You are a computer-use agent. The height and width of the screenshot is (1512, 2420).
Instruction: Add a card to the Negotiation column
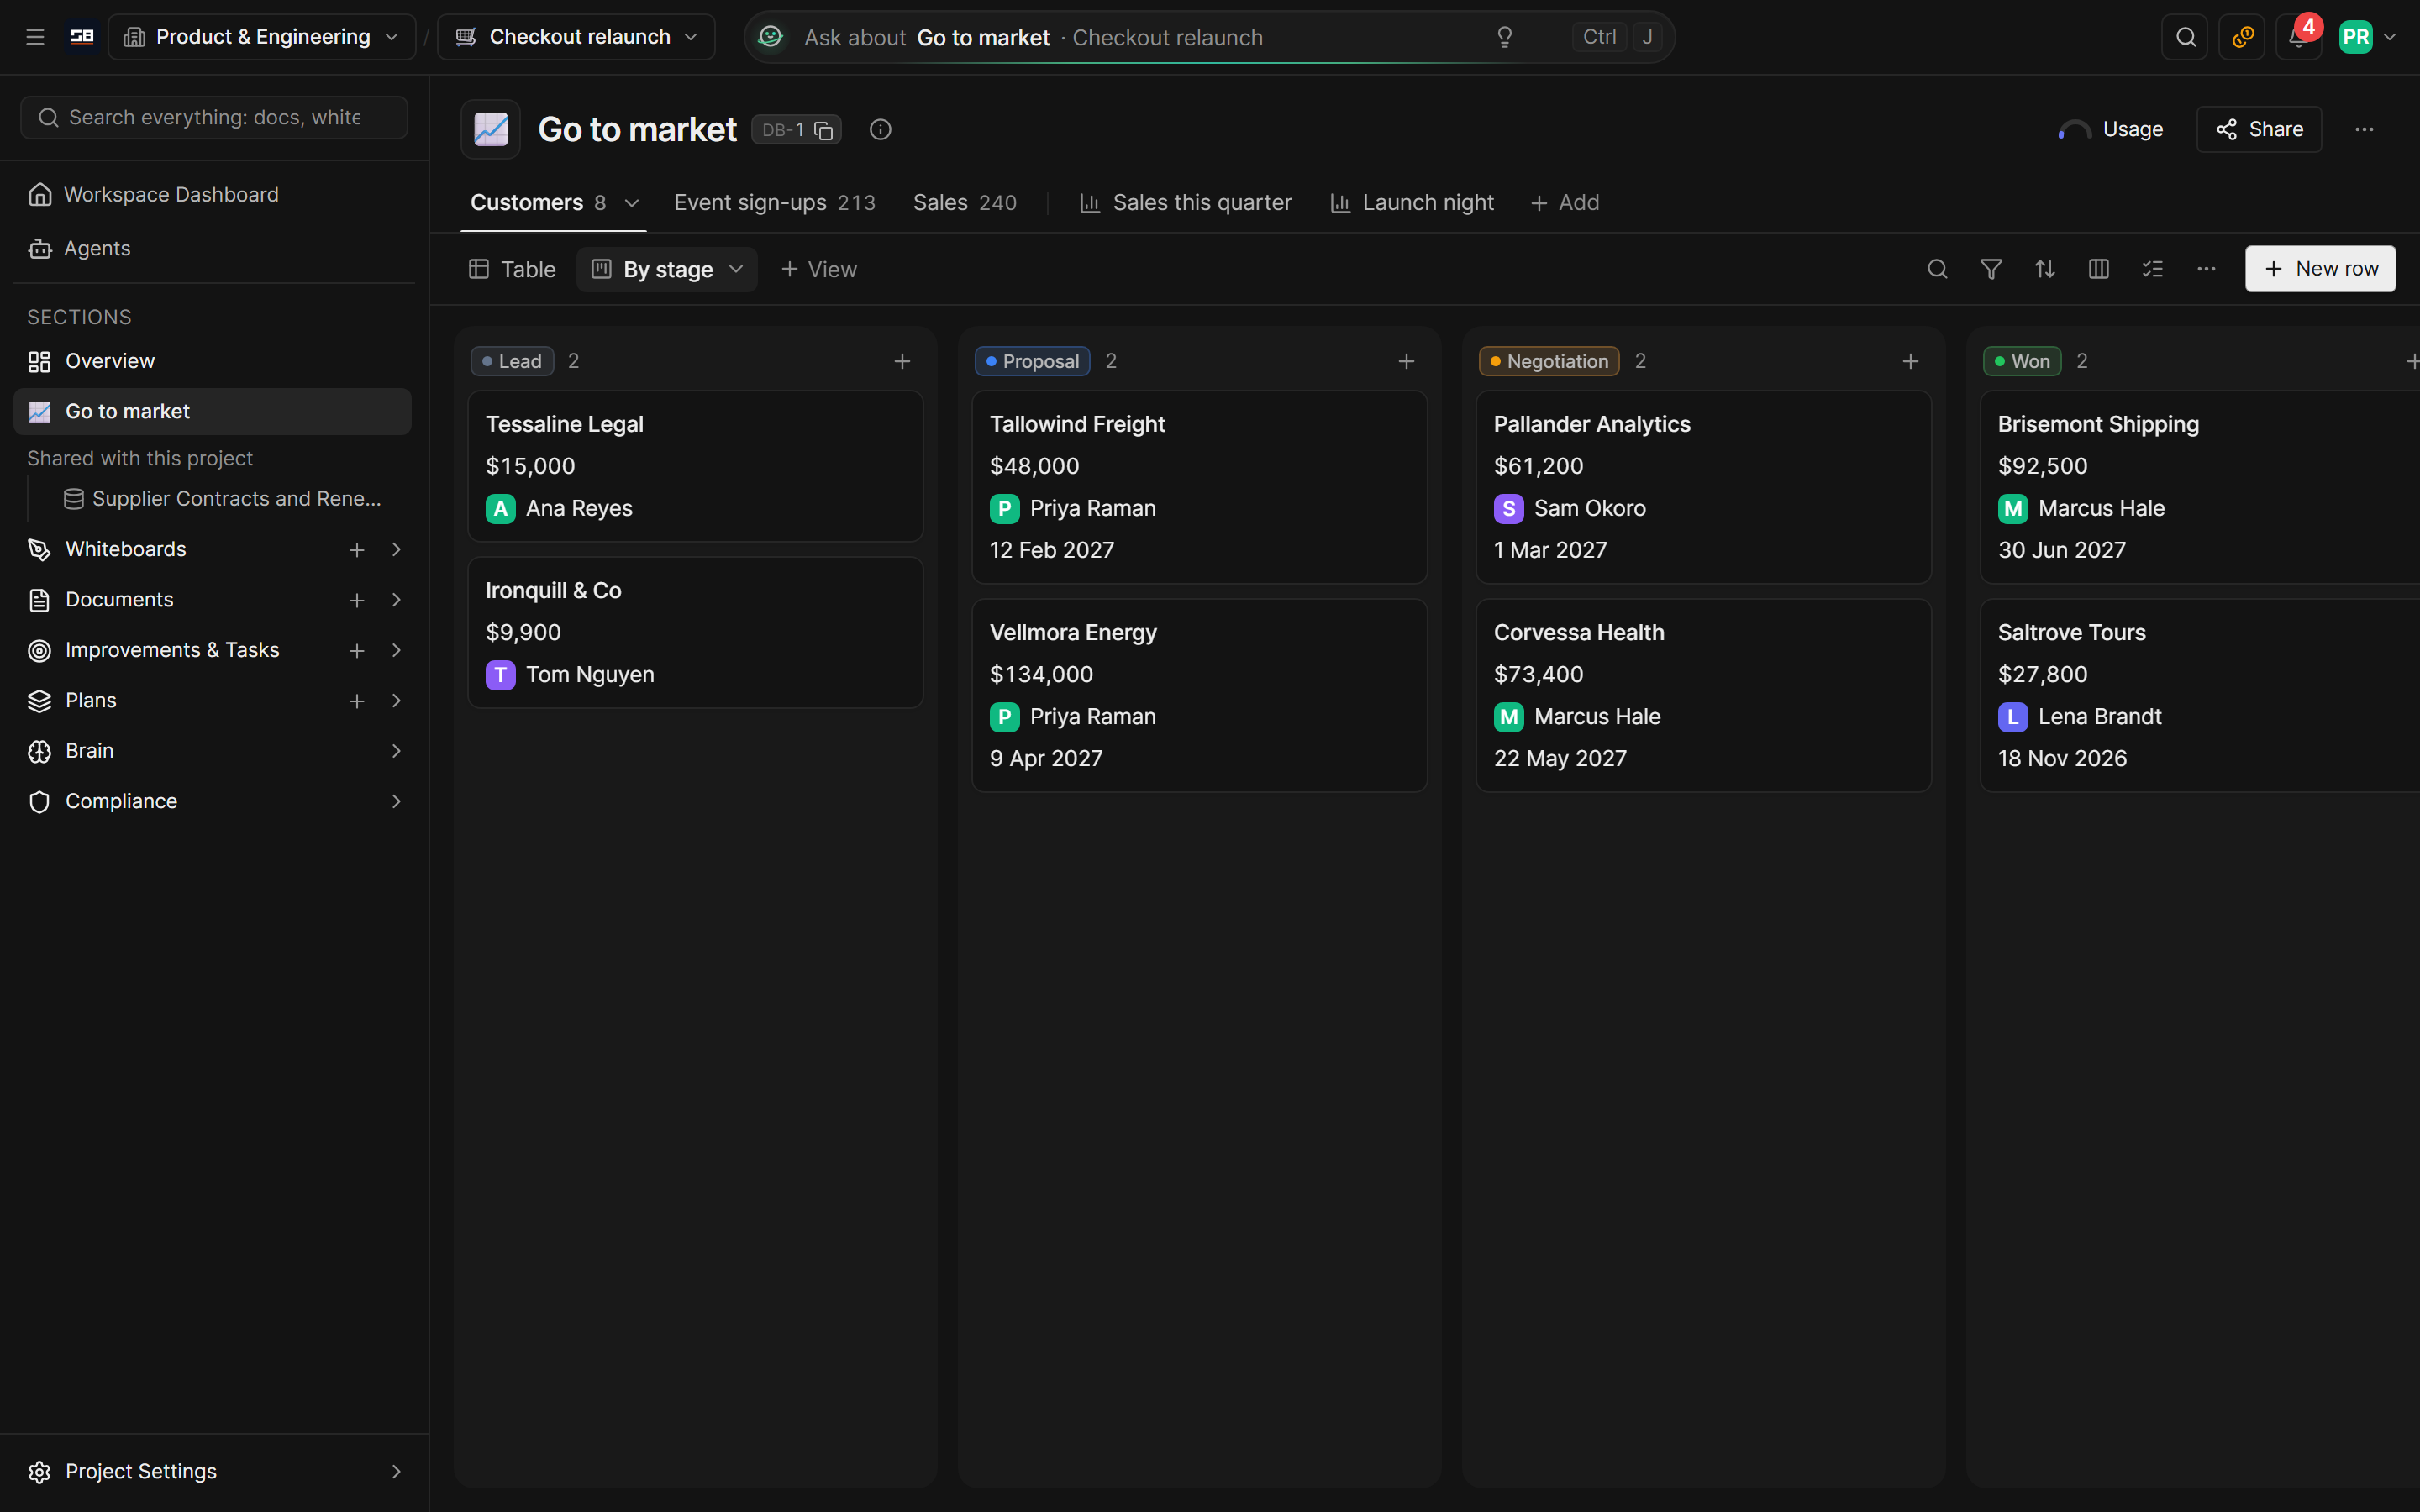pyautogui.click(x=1910, y=361)
